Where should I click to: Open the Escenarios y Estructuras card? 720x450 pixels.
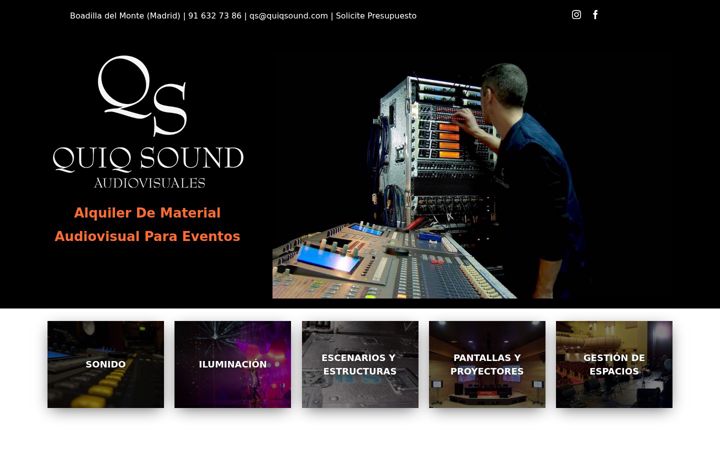(x=360, y=364)
